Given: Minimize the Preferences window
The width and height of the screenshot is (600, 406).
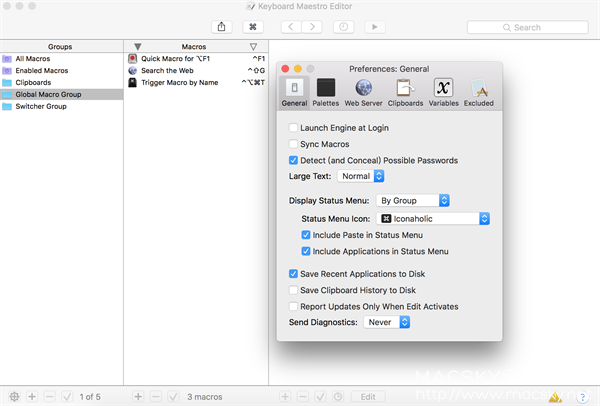Looking at the screenshot, I should click(298, 69).
